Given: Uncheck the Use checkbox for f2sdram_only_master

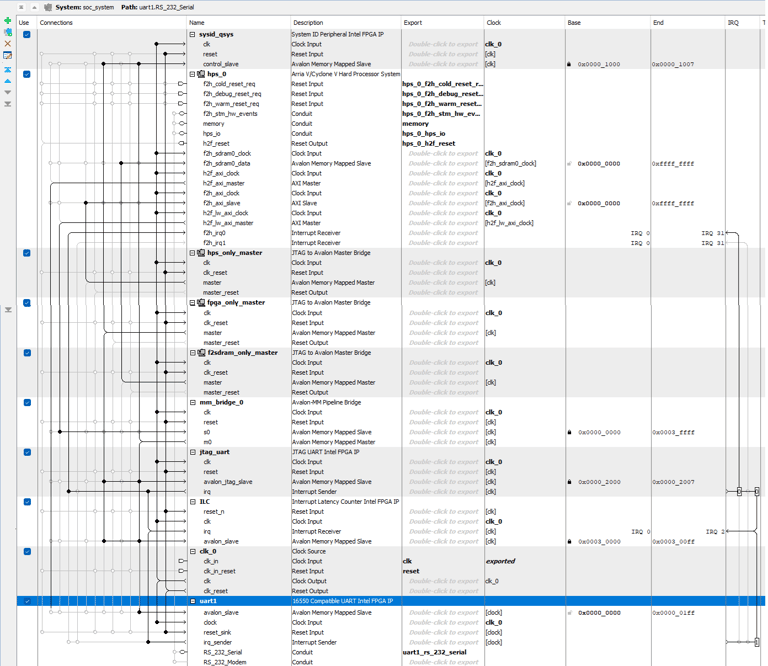Looking at the screenshot, I should point(27,353).
